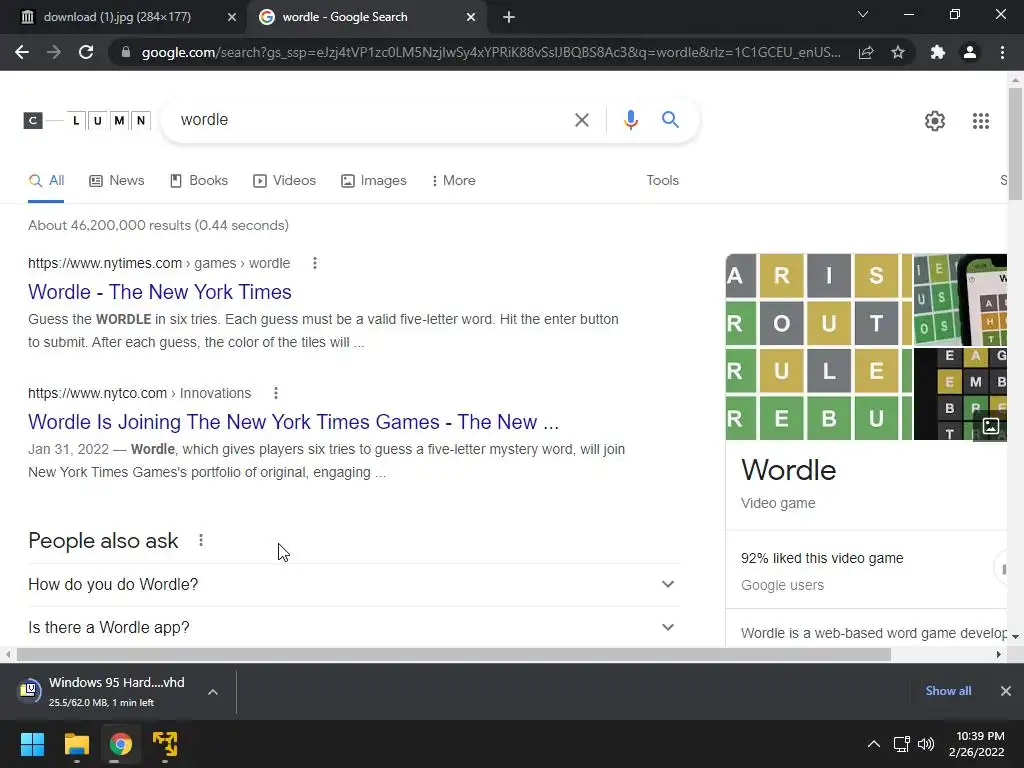Show hidden system tray icons
The height and width of the screenshot is (768, 1024).
(x=873, y=744)
